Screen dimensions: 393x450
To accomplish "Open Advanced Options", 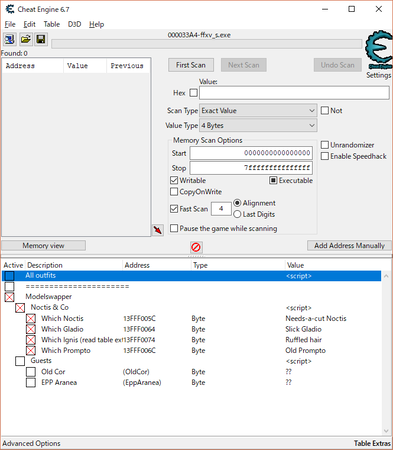I will [x=31, y=443].
